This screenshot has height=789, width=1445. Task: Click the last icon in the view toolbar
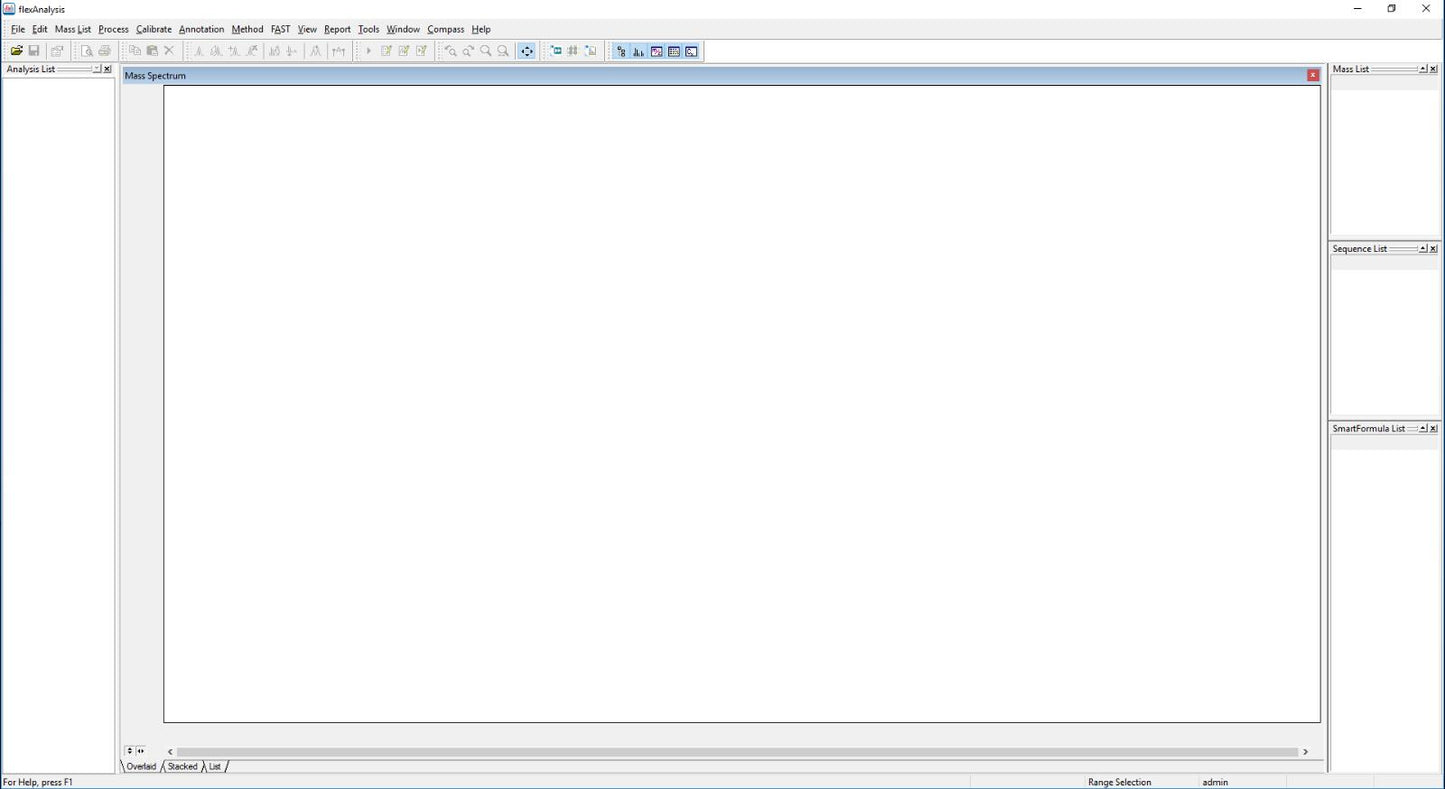coord(692,51)
